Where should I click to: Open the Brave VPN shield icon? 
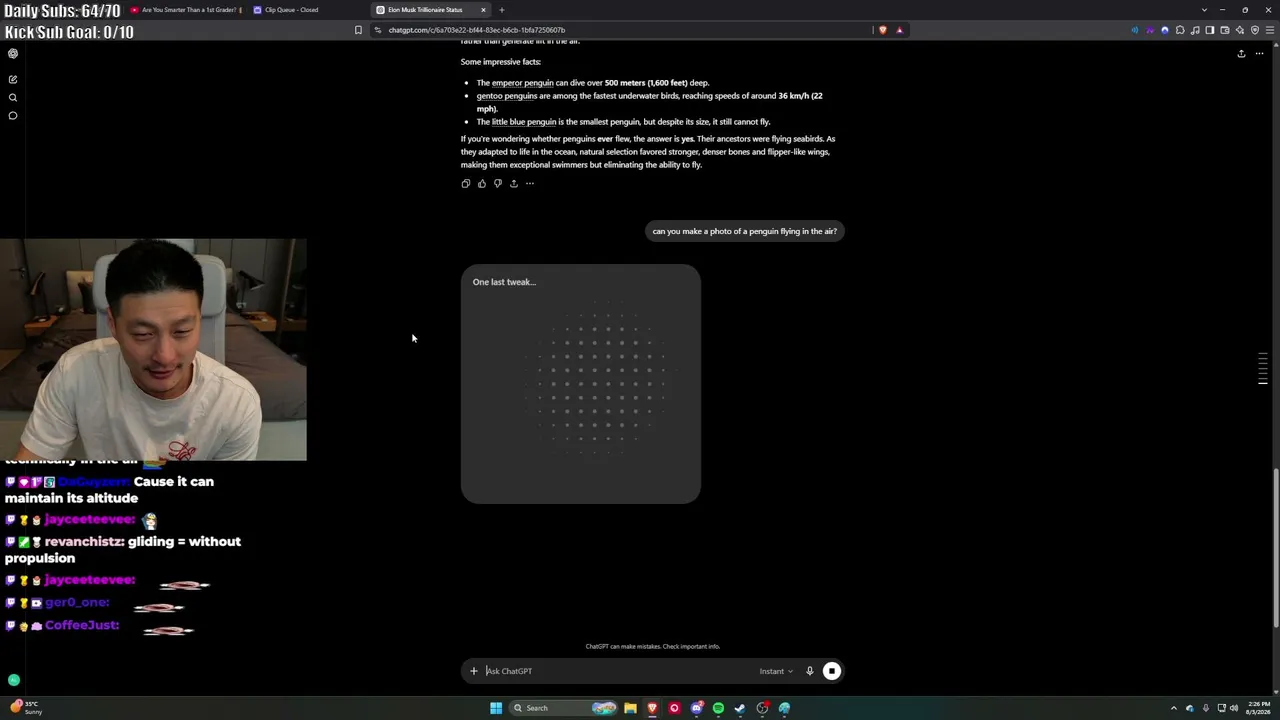[x=1255, y=30]
